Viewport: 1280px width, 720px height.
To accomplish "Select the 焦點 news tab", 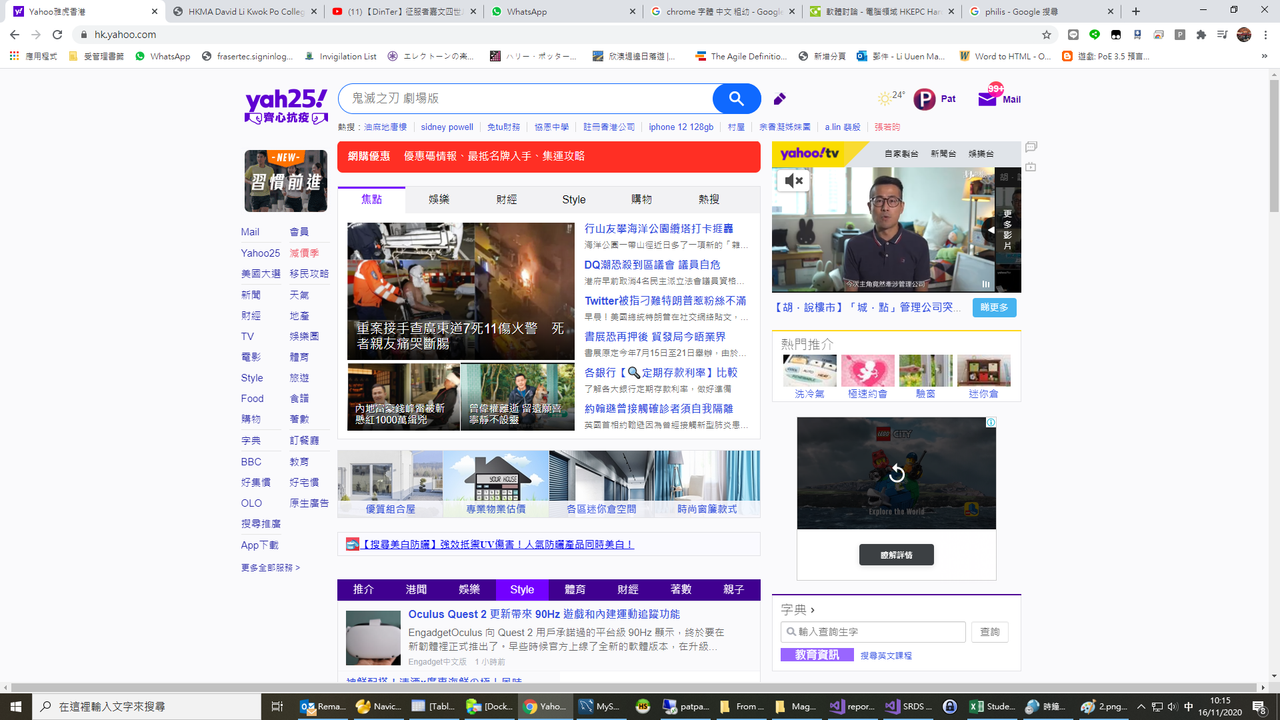I will pos(372,199).
